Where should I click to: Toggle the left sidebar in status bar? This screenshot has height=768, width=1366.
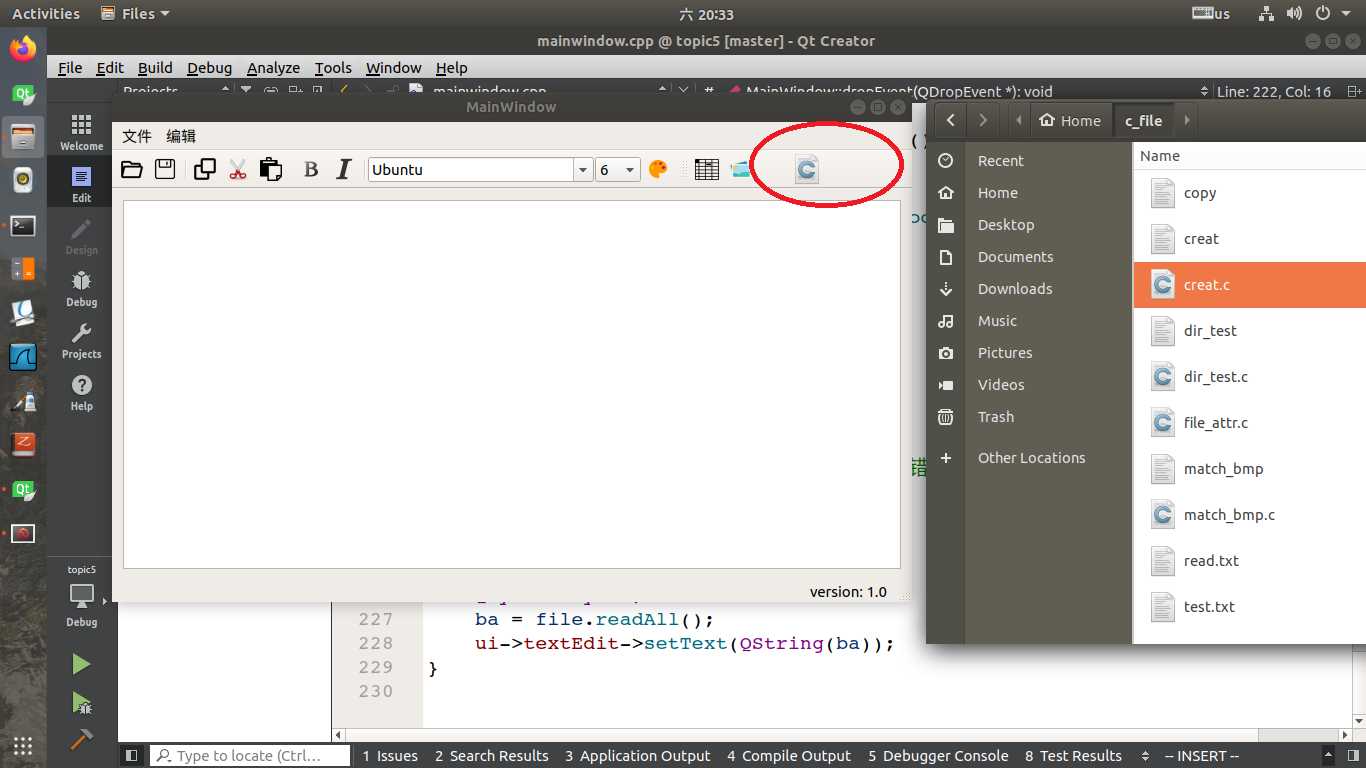[x=131, y=756]
